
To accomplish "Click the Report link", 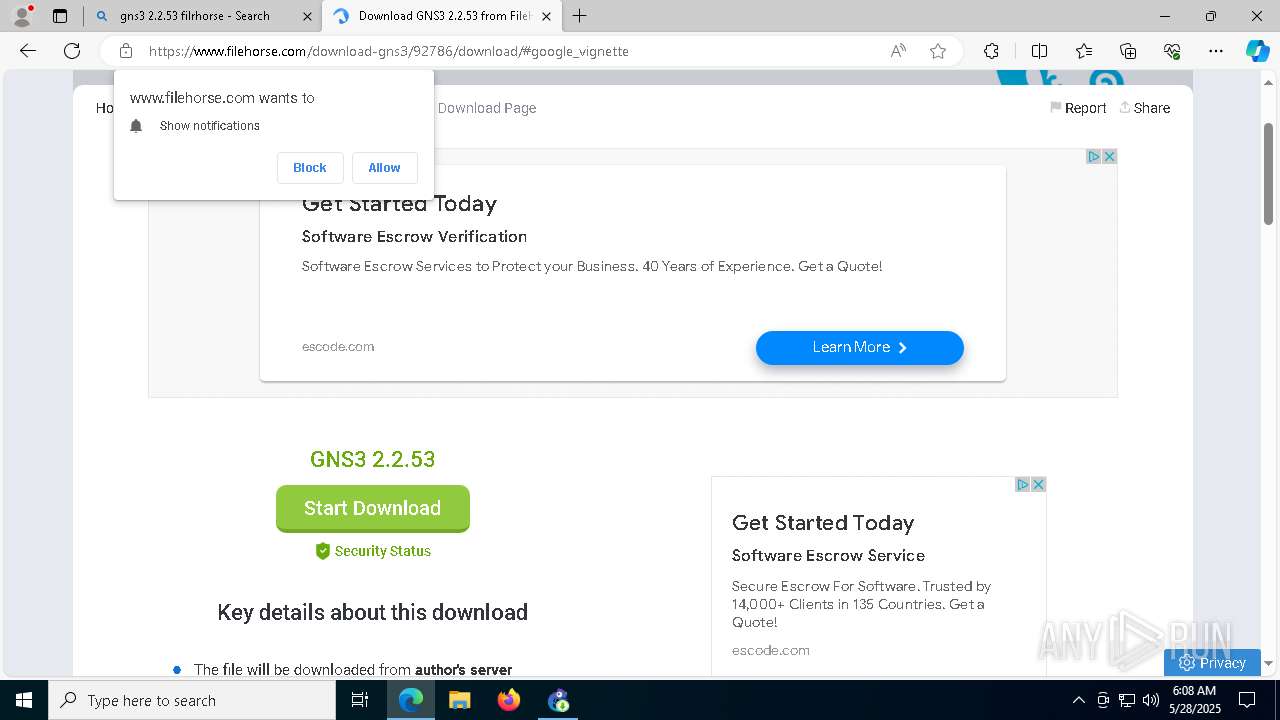I will pyautogui.click(x=1078, y=108).
